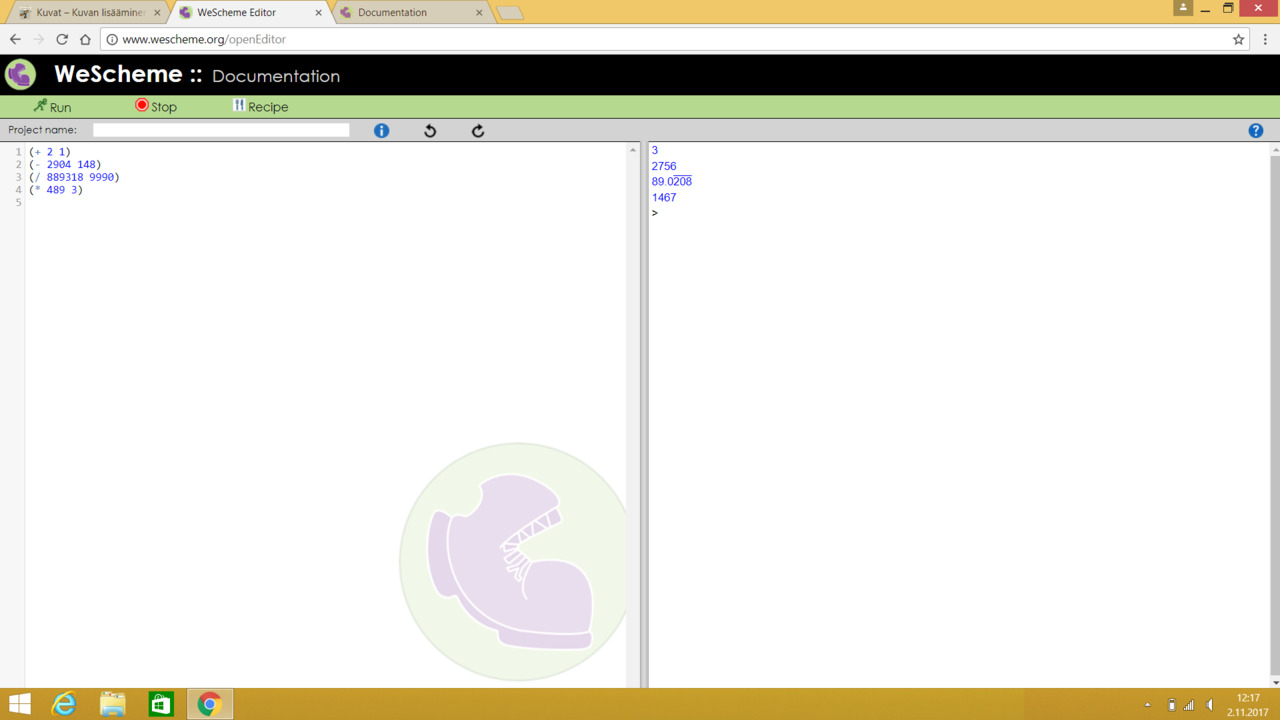
Task: Open help via blue question mark icon
Action: 1256,131
